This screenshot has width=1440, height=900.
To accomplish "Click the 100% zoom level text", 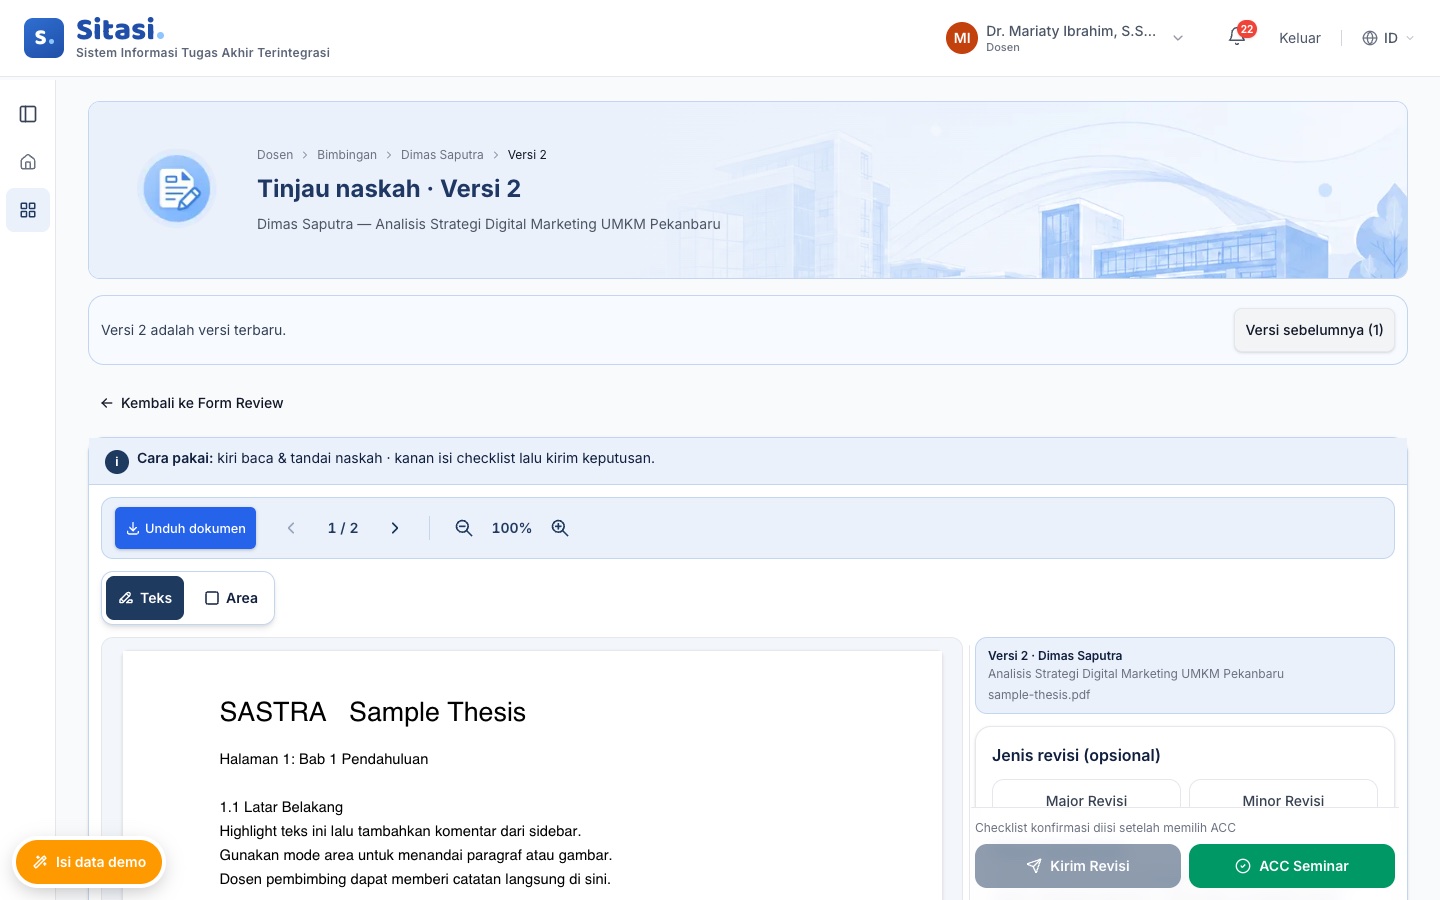I will point(511,528).
